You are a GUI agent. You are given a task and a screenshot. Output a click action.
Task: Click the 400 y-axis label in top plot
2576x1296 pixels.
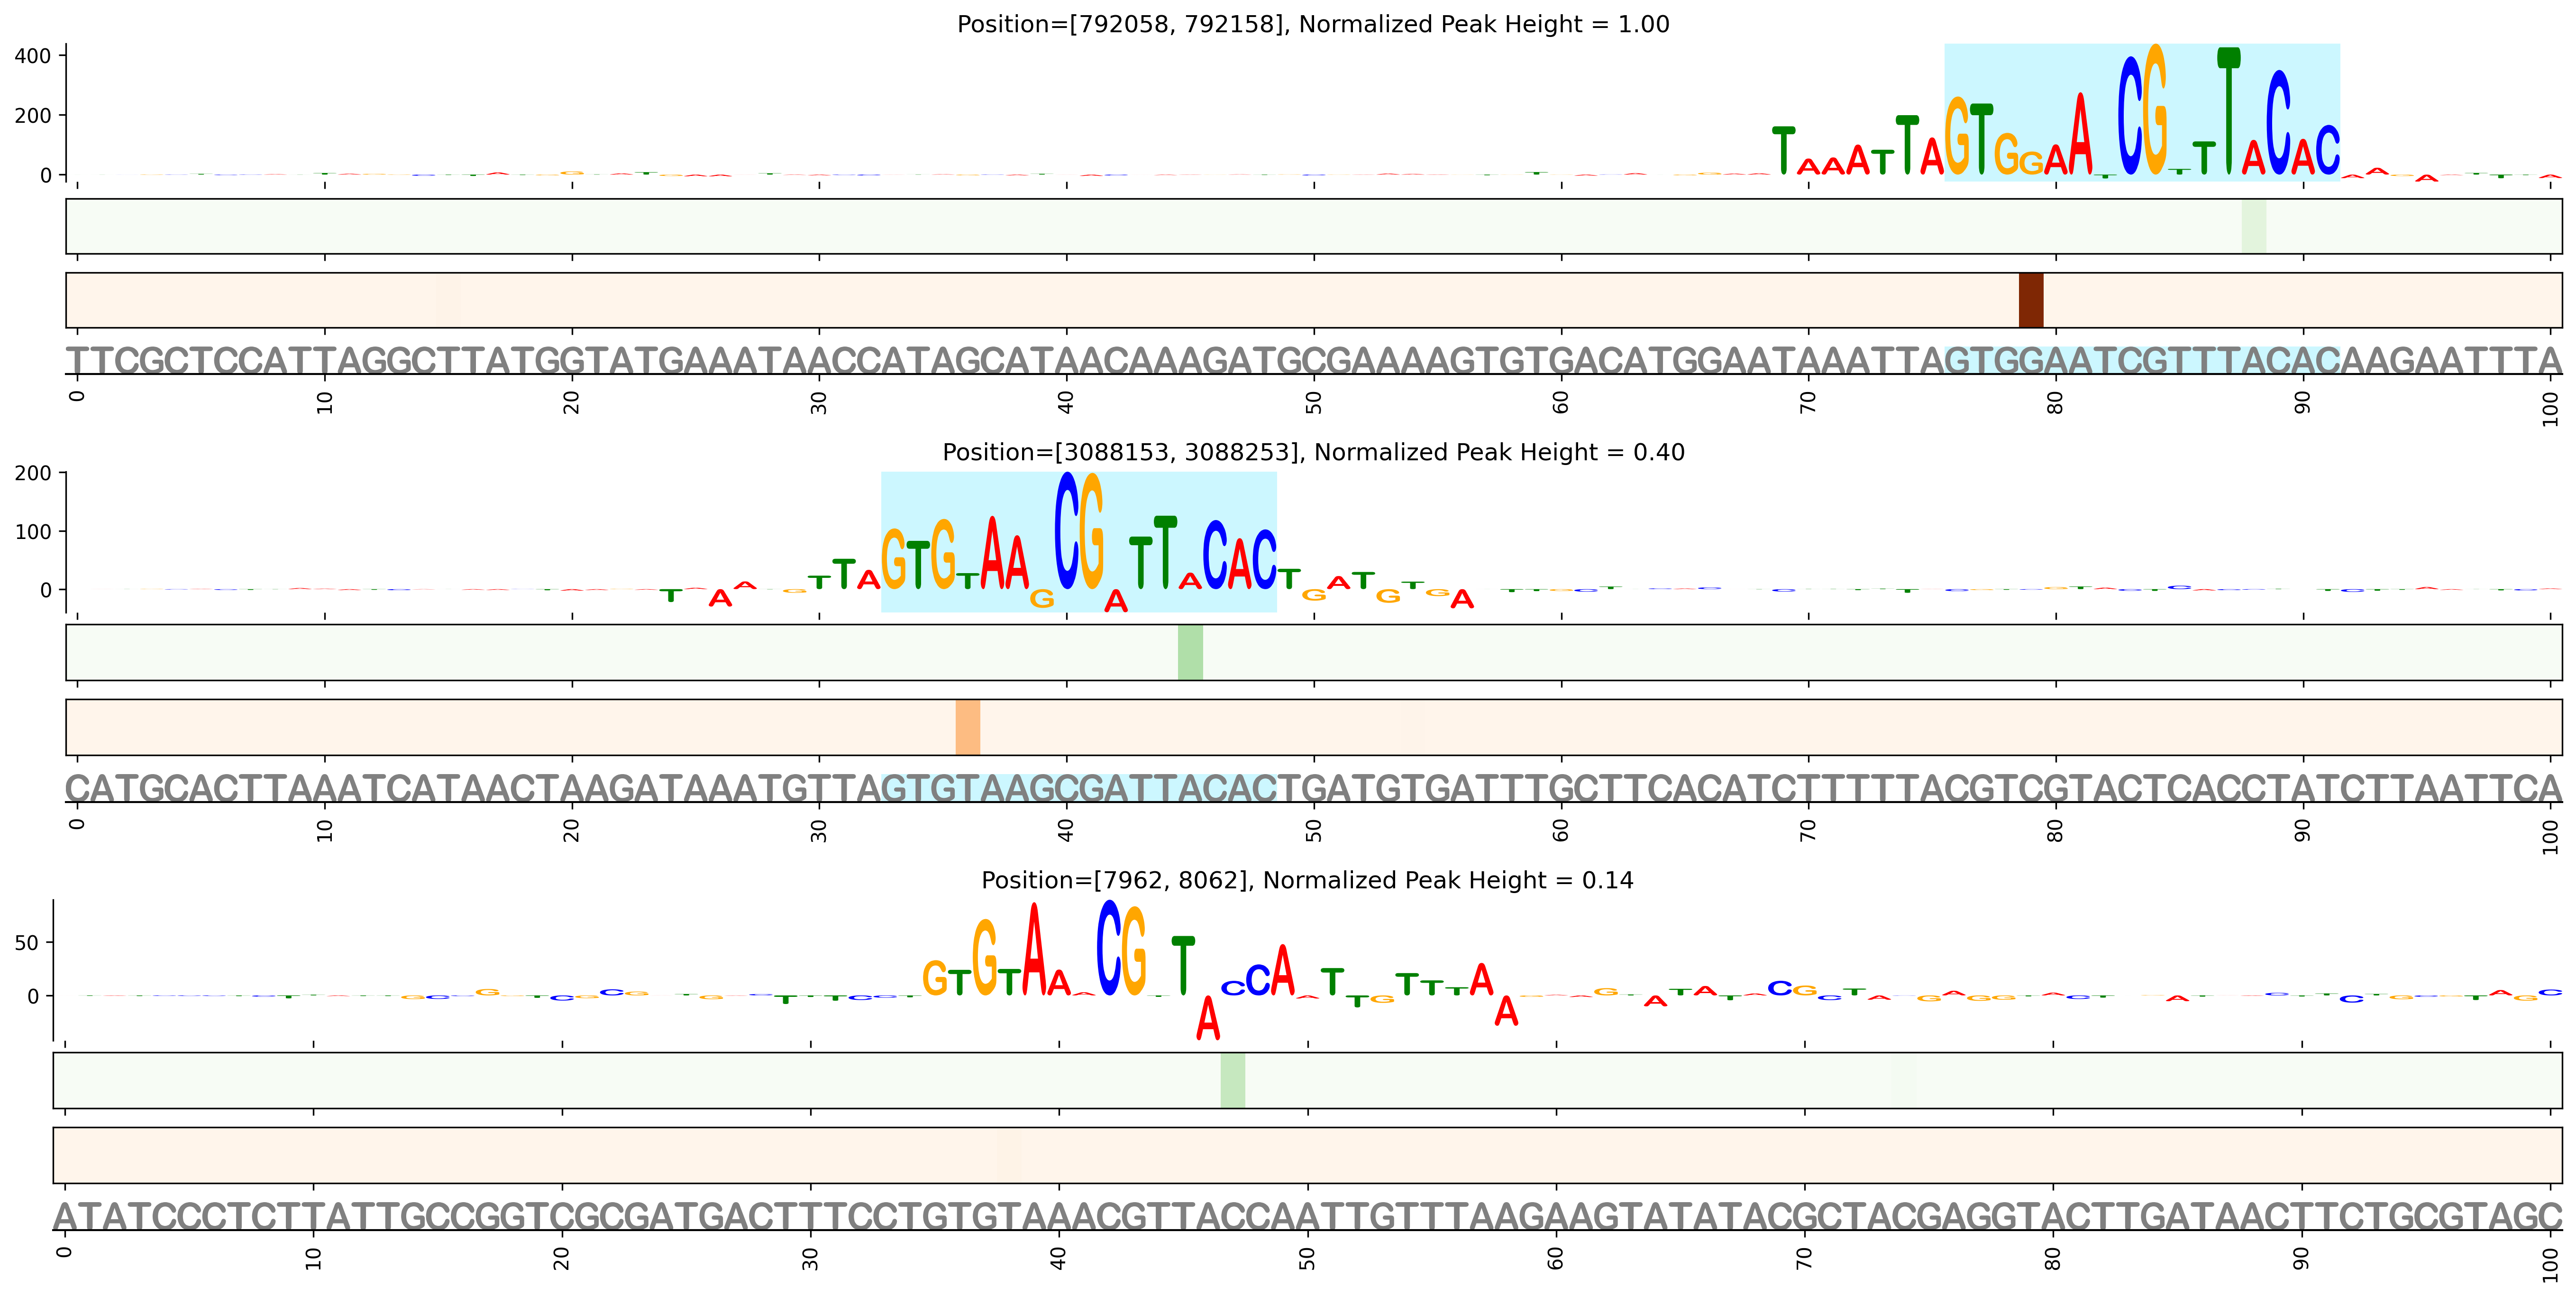point(33,56)
